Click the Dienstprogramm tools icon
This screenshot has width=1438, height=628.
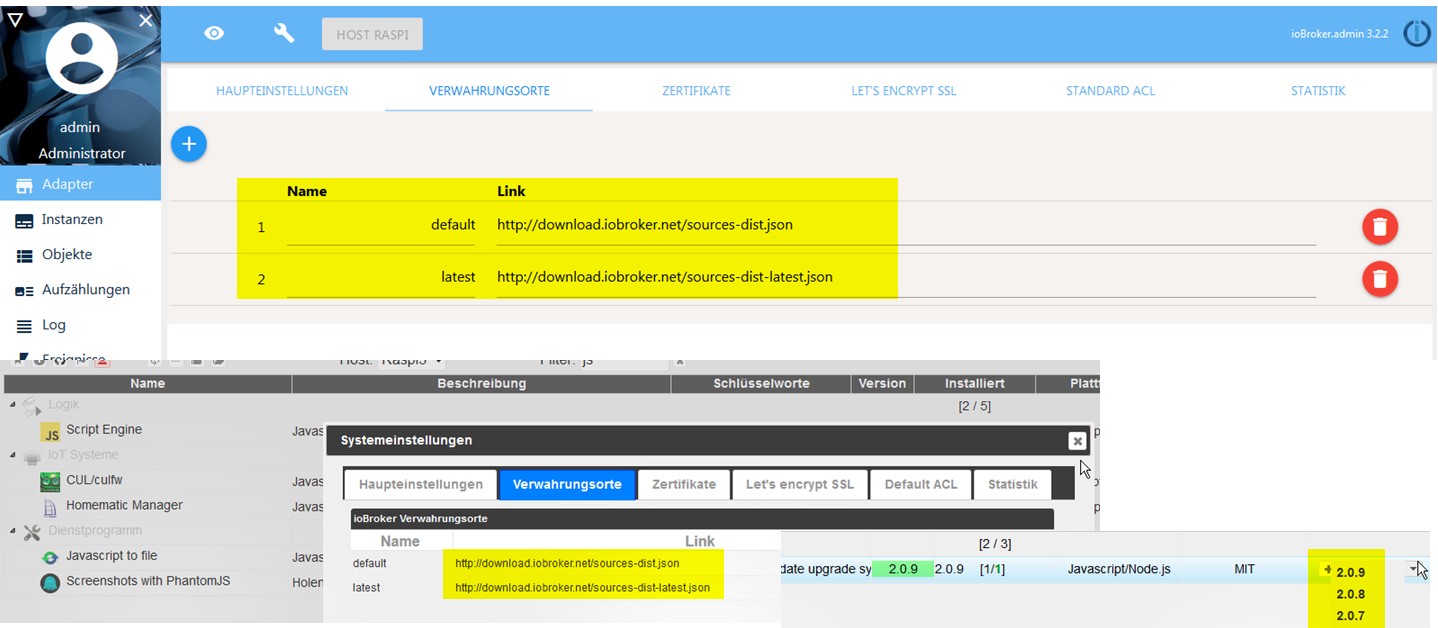click(31, 531)
